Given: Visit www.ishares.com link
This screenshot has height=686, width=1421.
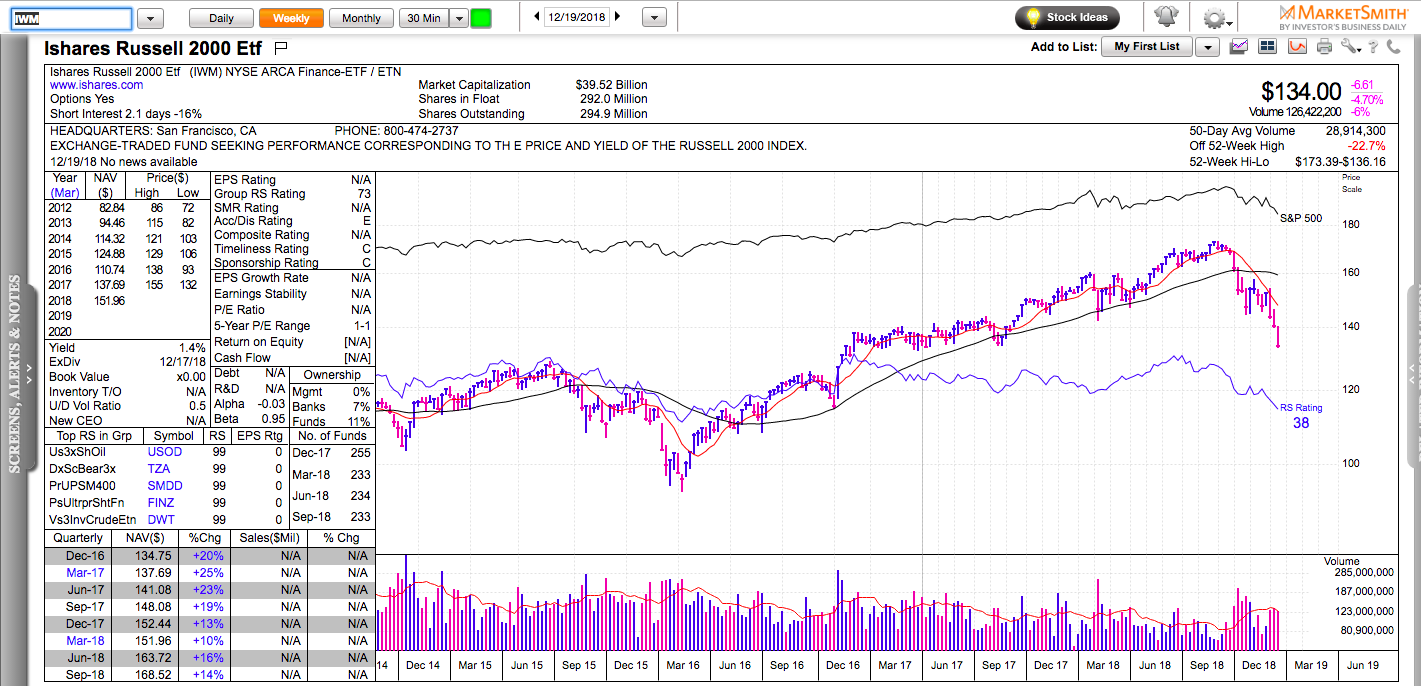Looking at the screenshot, I should 97,85.
